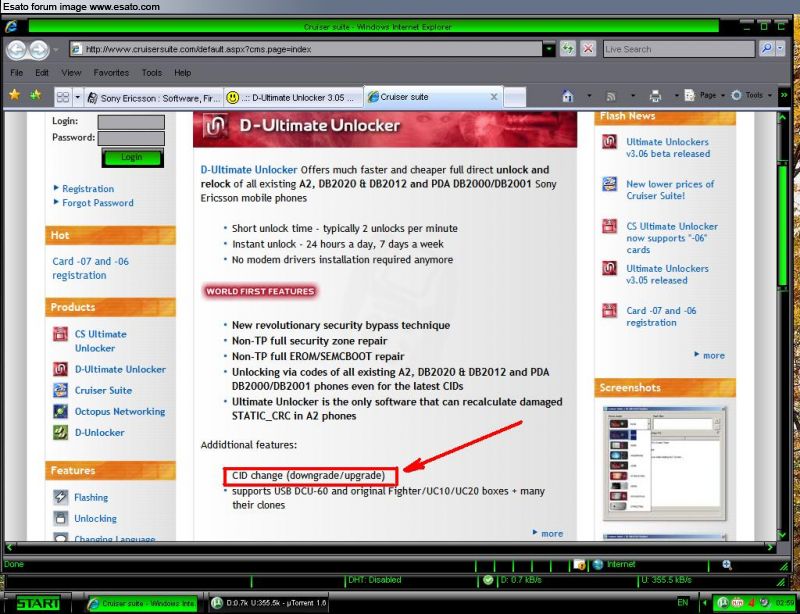Viewport: 800px width, 614px height.
Task: Click the Flashing feature icon
Action: 61,497
